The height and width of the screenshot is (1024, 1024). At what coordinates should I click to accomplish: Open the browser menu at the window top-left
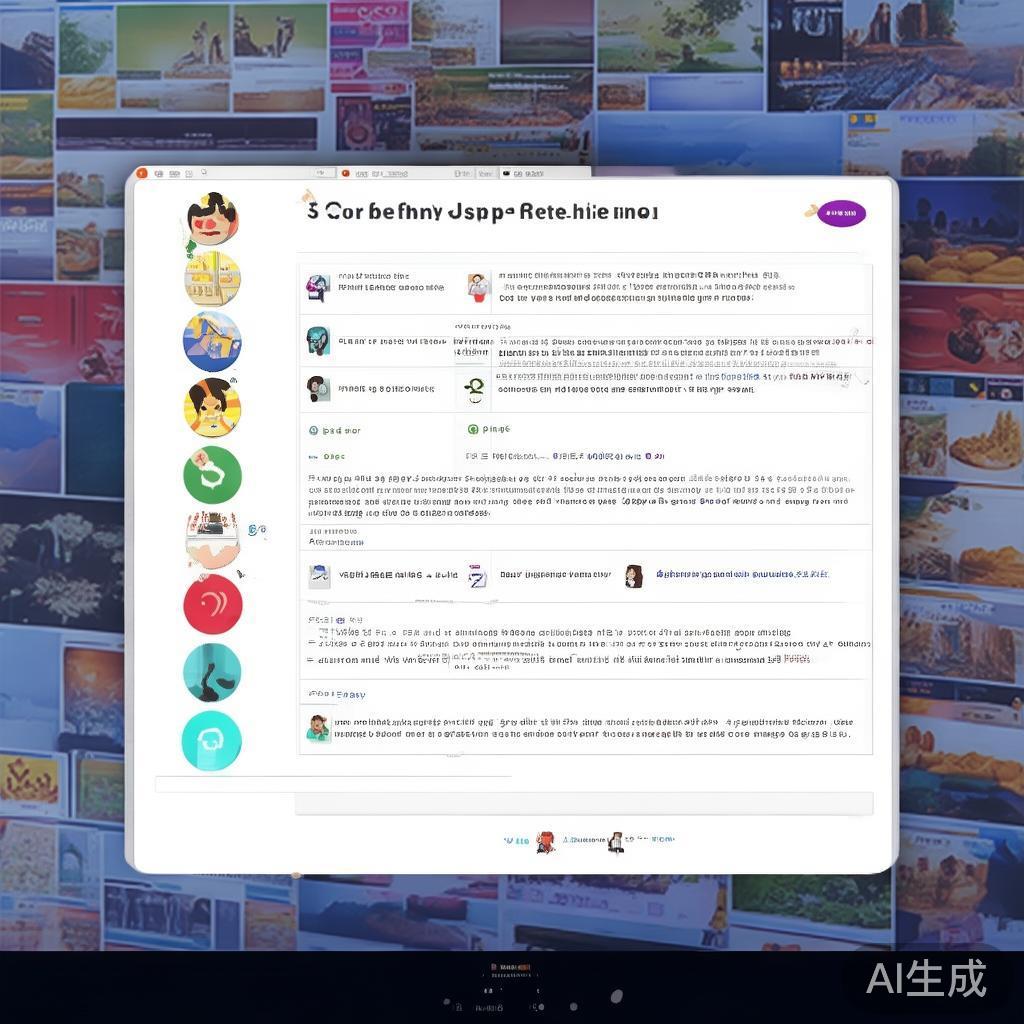140,172
